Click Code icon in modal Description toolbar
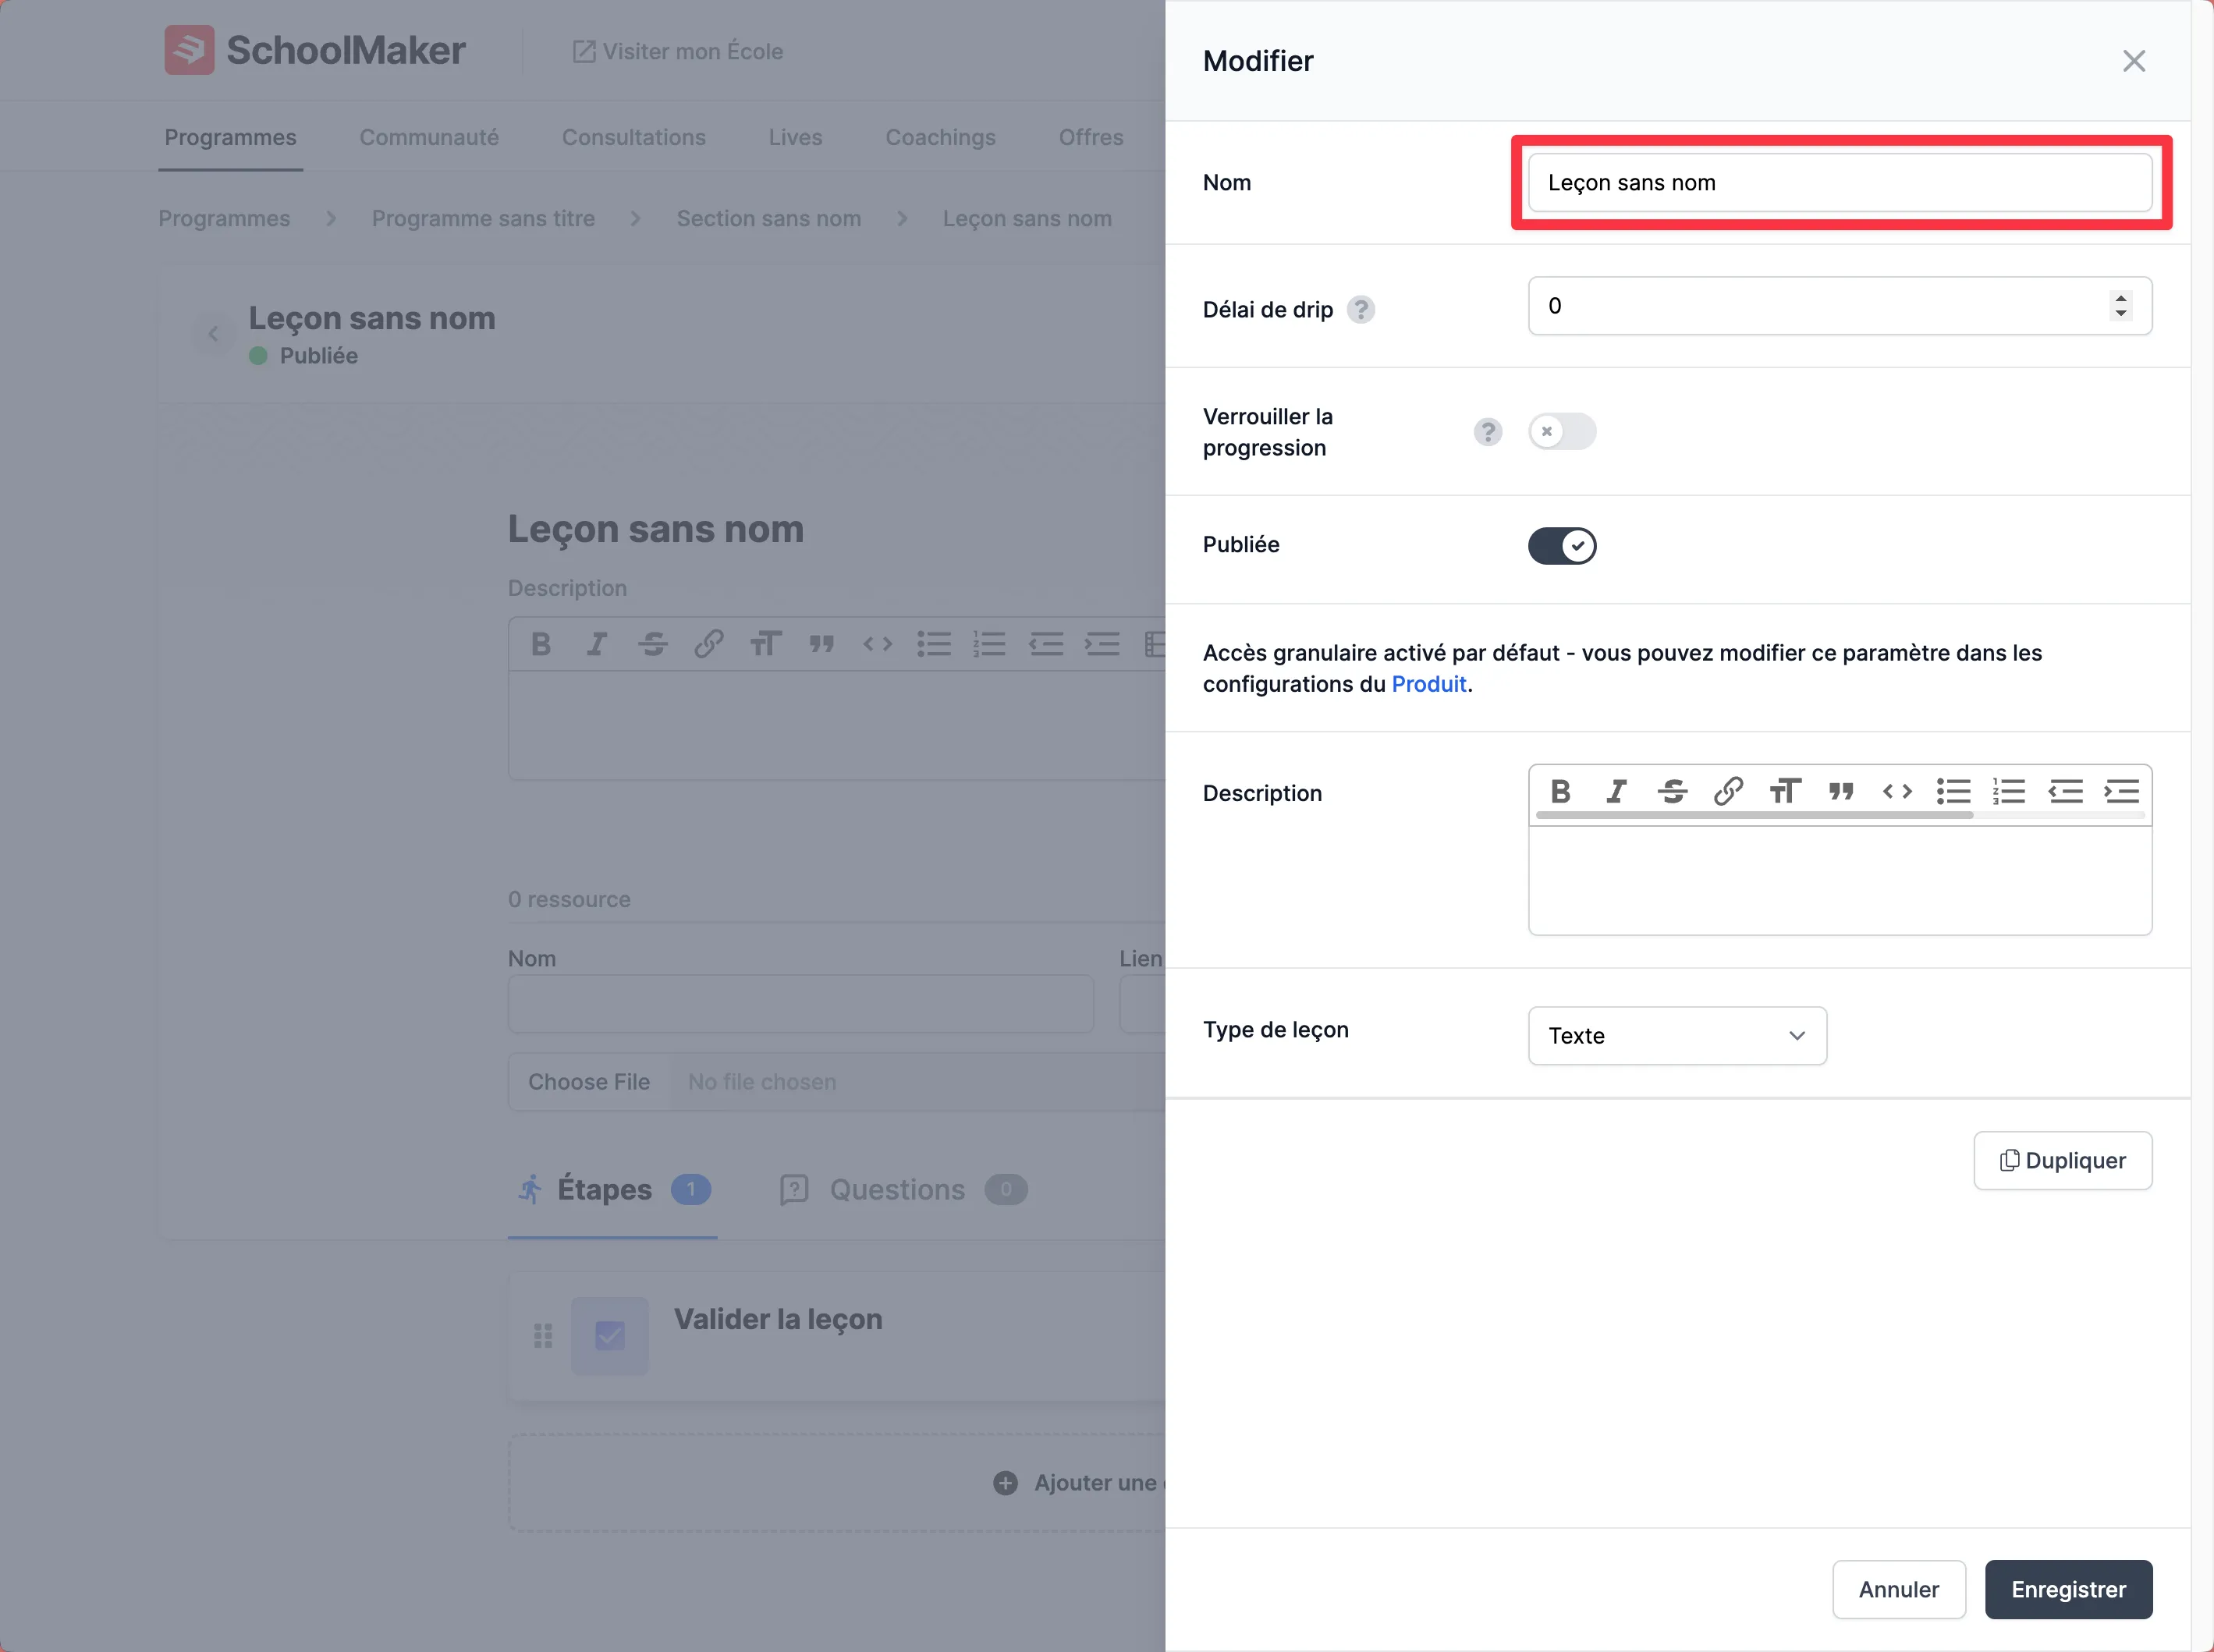The image size is (2214, 1652). click(x=1897, y=792)
